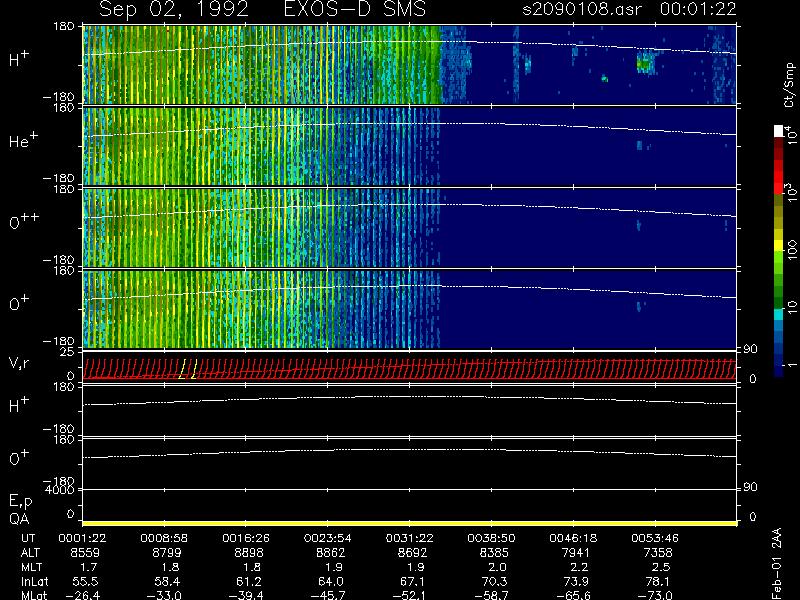Viewport: 800px width, 600px height.
Task: Click UT tick label '0008:58'
Action: 164,538
